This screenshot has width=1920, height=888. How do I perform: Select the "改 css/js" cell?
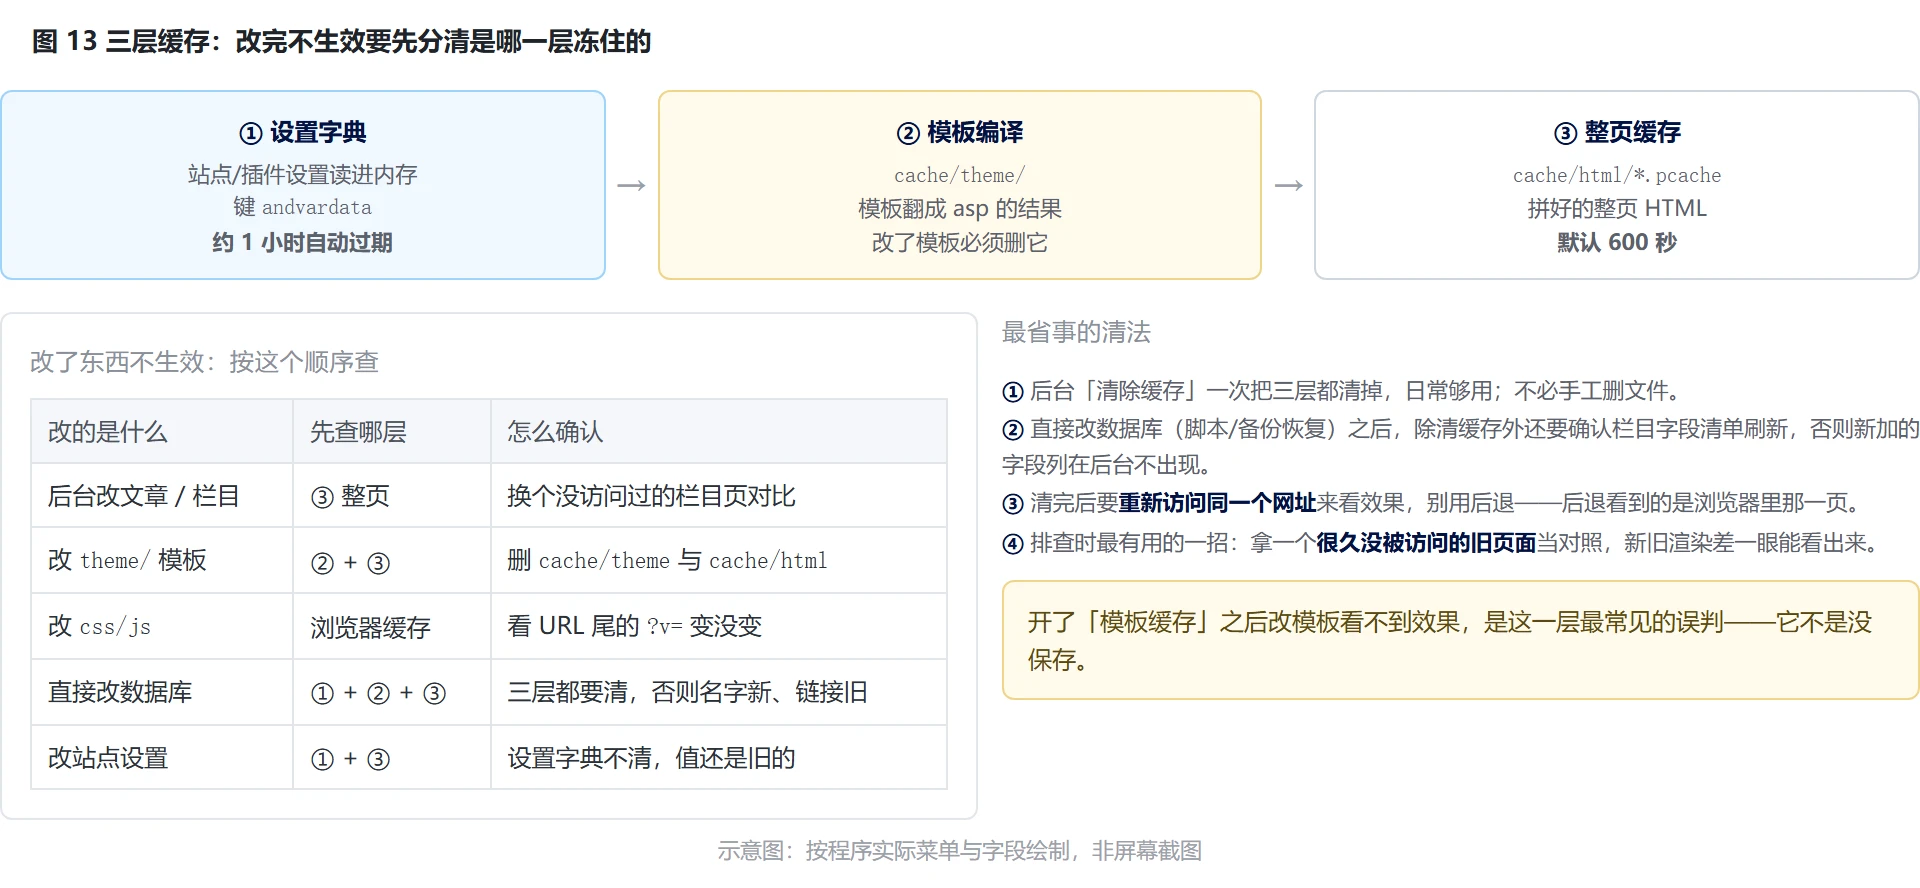[162, 626]
